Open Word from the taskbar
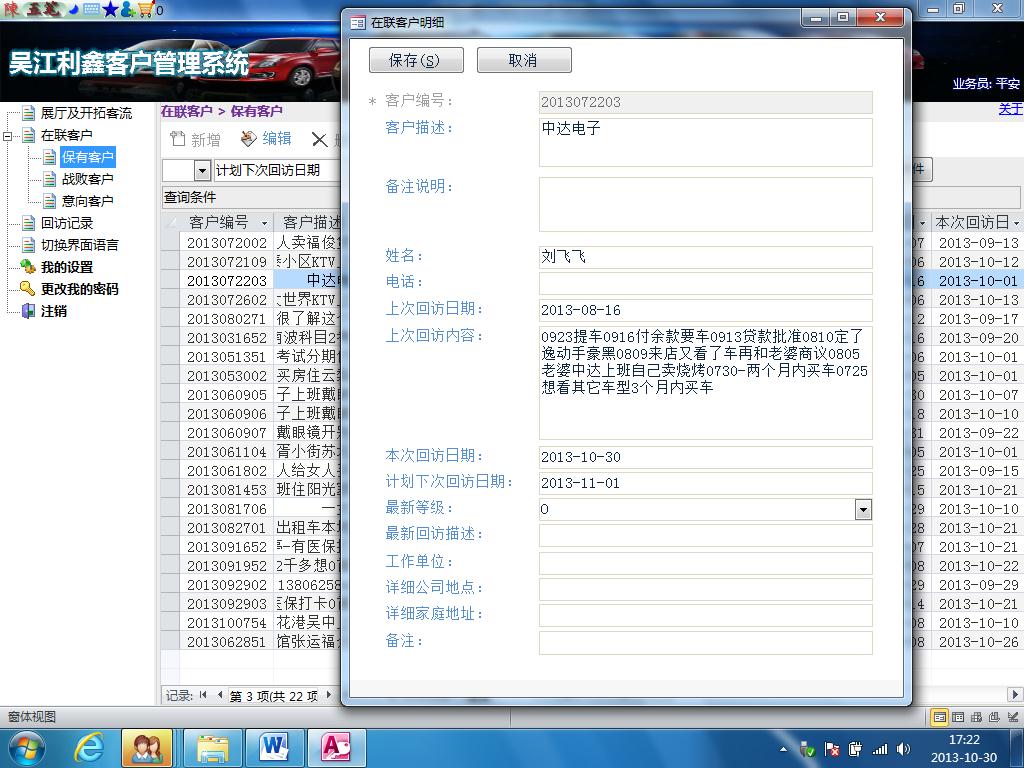Viewport: 1024px width, 768px height. click(274, 748)
